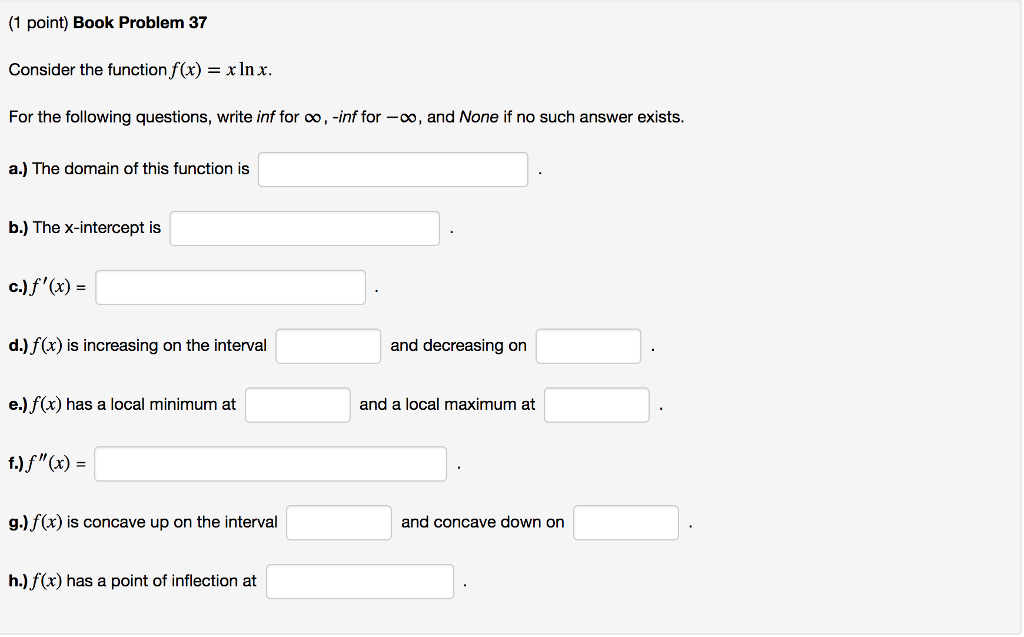Click the f'(x) answer box
Image resolution: width=1024 pixels, height=637 pixels.
coord(229,287)
